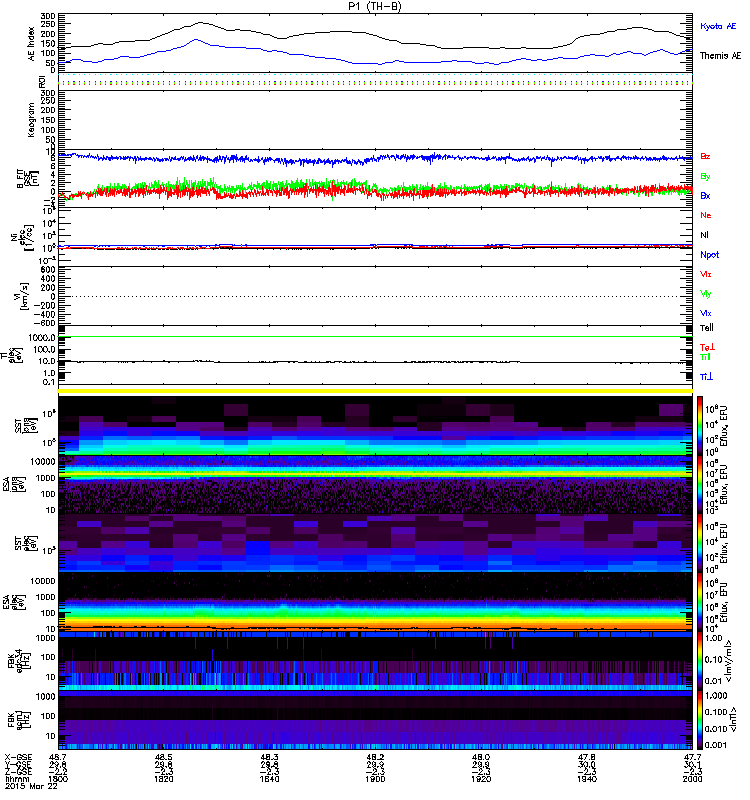Click the 1940 time tick label

point(587,779)
